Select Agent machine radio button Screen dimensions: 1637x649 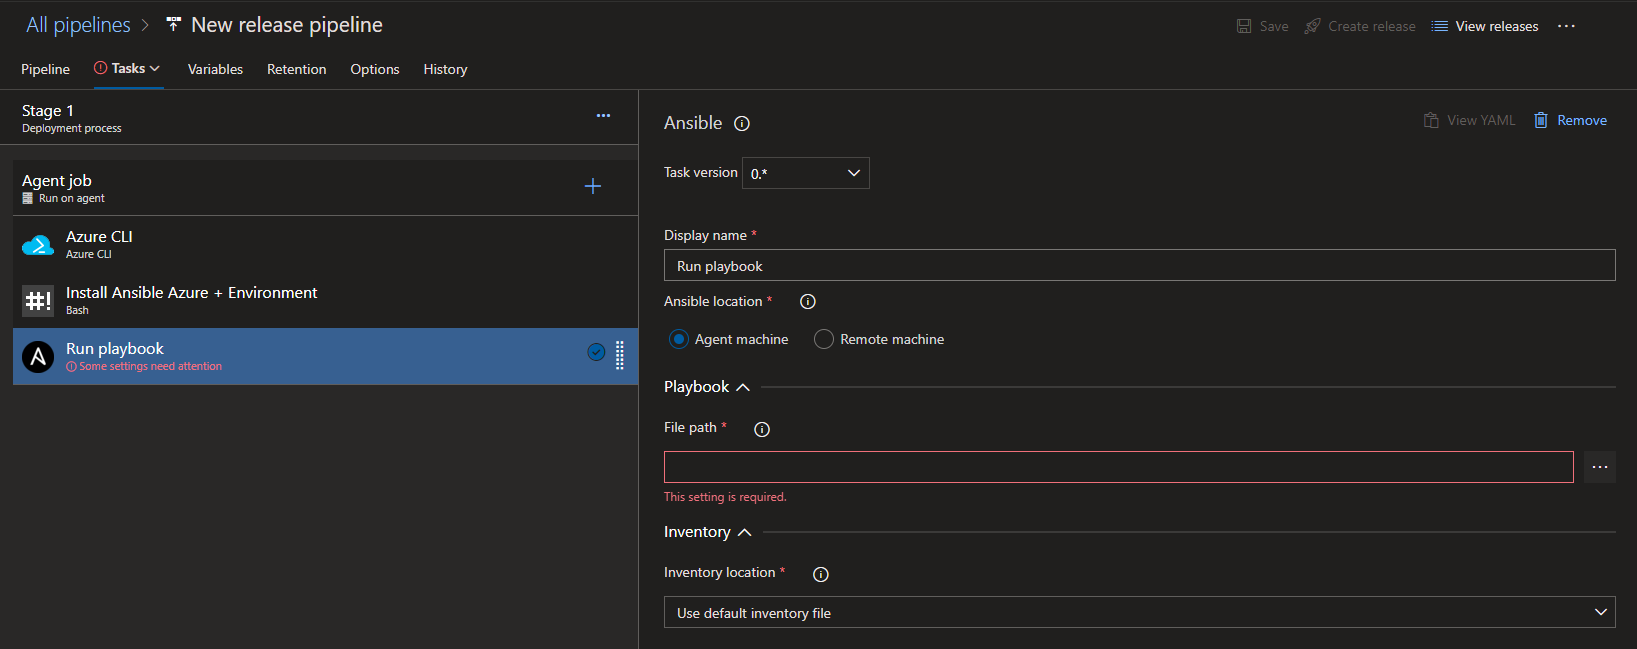point(679,340)
